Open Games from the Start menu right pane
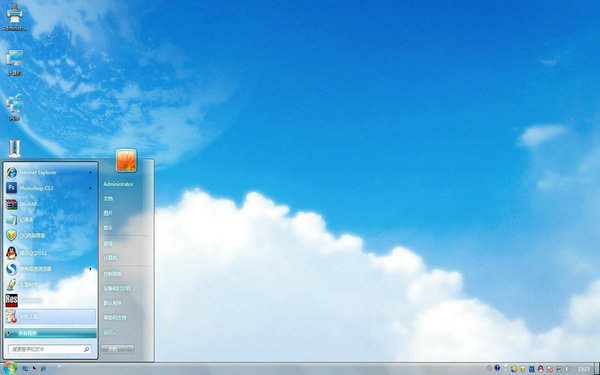 click(x=108, y=243)
